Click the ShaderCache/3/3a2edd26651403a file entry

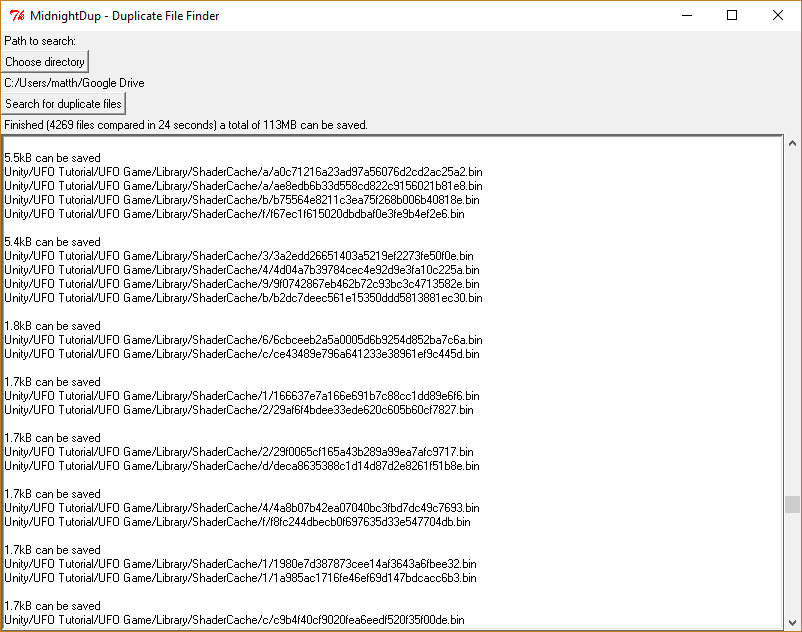[239, 256]
